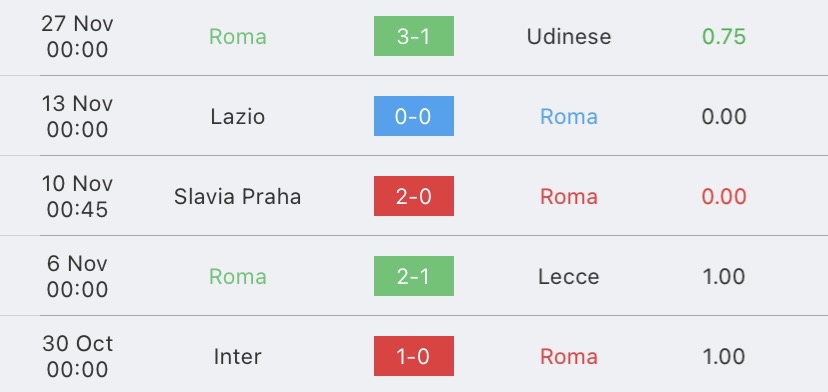The image size is (828, 392).
Task: Open the green 2-1 score badge
Action: (413, 276)
